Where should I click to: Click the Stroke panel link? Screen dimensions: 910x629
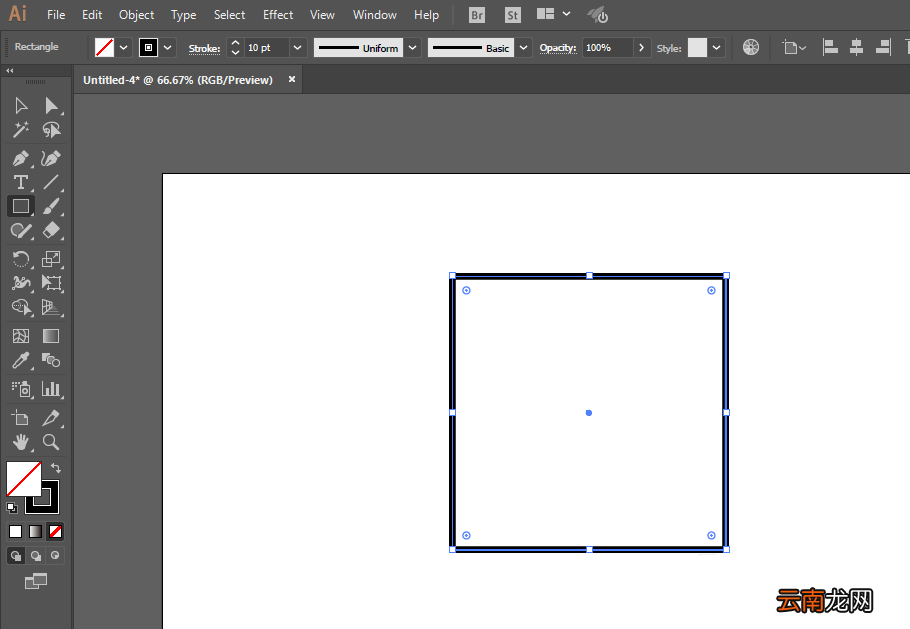click(204, 48)
